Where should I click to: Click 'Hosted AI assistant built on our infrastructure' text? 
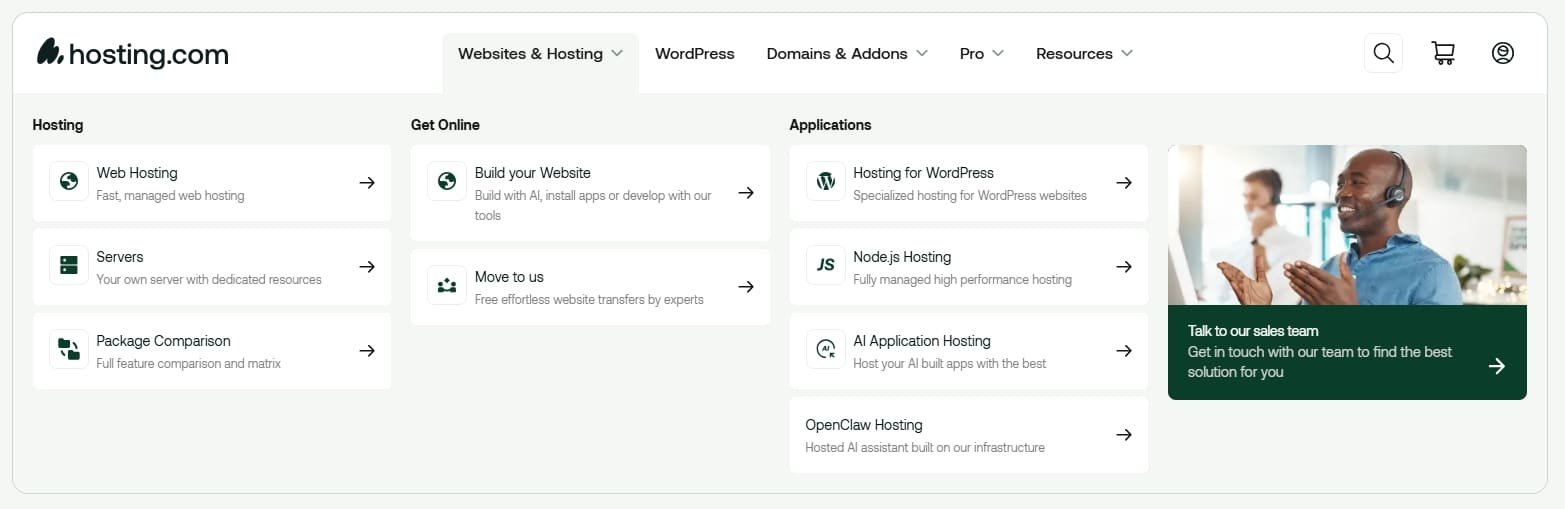pos(925,448)
